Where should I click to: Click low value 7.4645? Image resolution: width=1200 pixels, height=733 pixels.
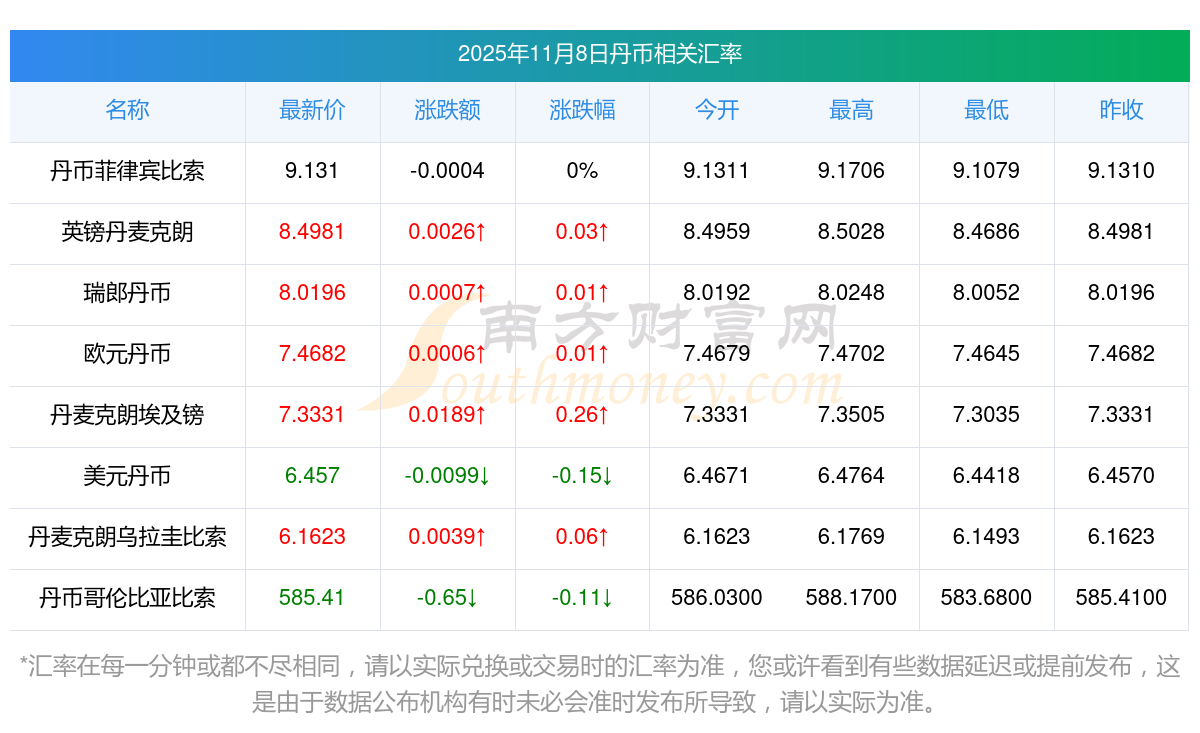986,354
